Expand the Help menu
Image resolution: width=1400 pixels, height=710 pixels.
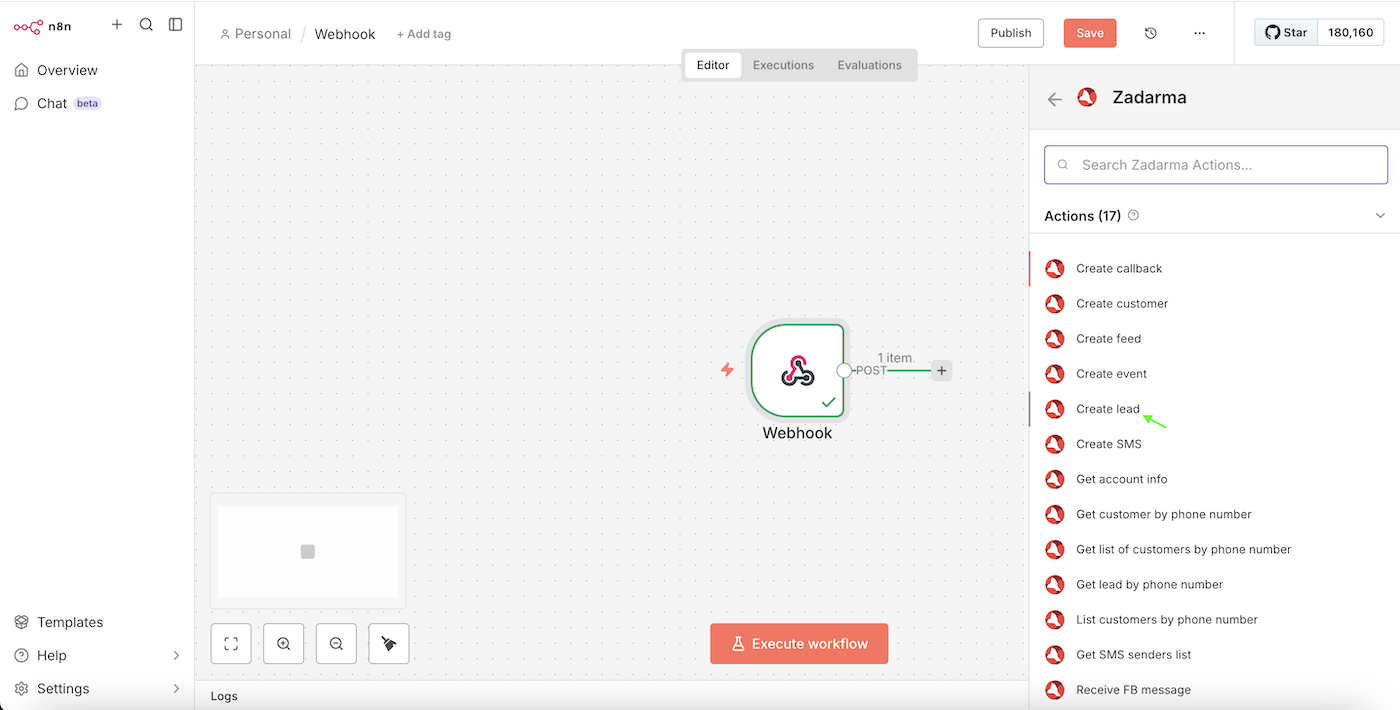(97, 655)
